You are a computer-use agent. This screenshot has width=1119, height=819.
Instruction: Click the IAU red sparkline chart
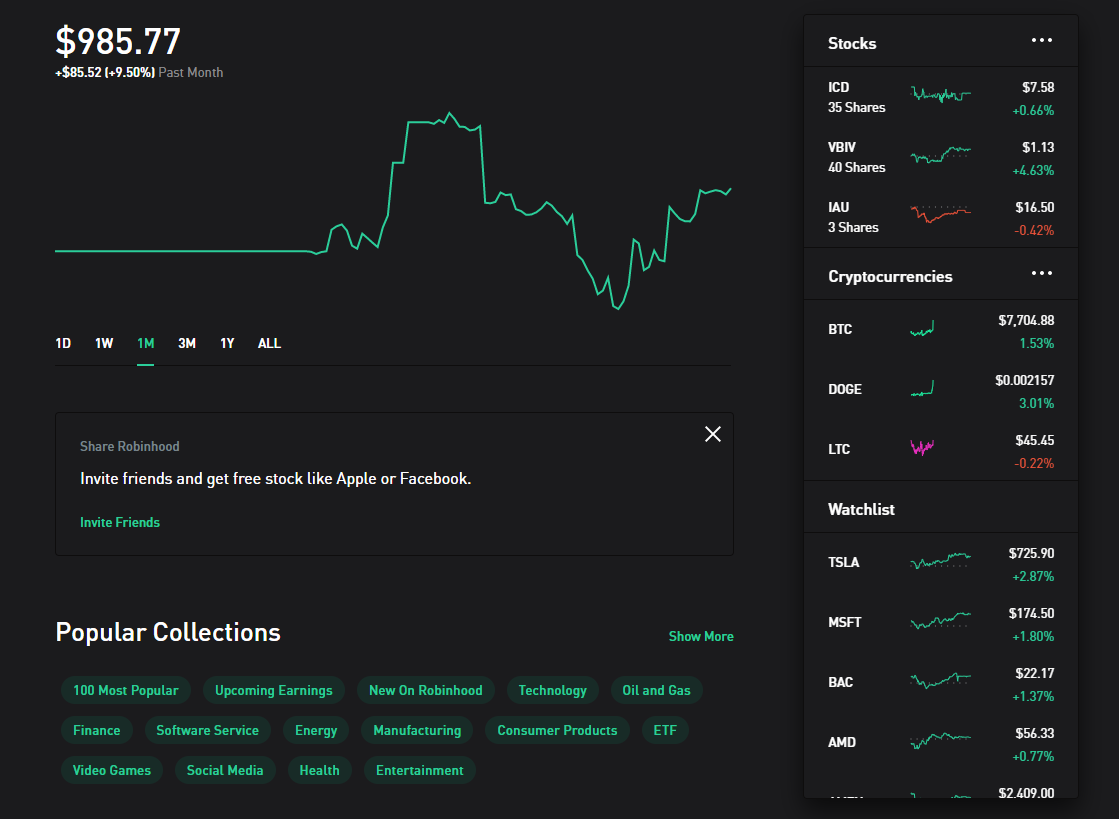(x=941, y=213)
